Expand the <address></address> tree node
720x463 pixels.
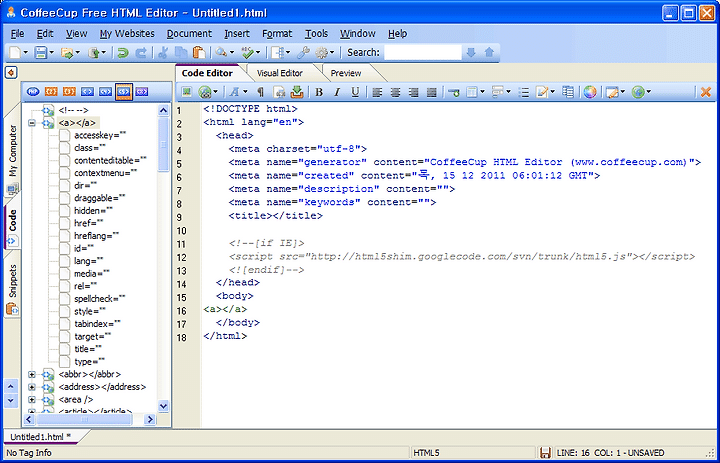pyautogui.click(x=32, y=387)
